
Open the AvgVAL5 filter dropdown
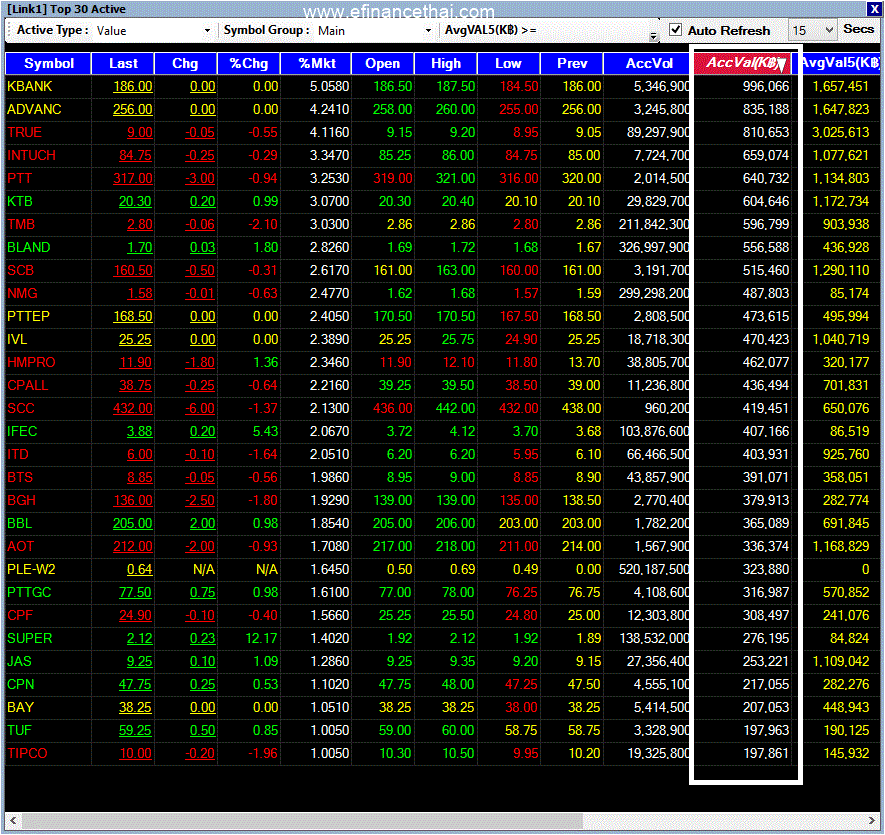point(653,36)
